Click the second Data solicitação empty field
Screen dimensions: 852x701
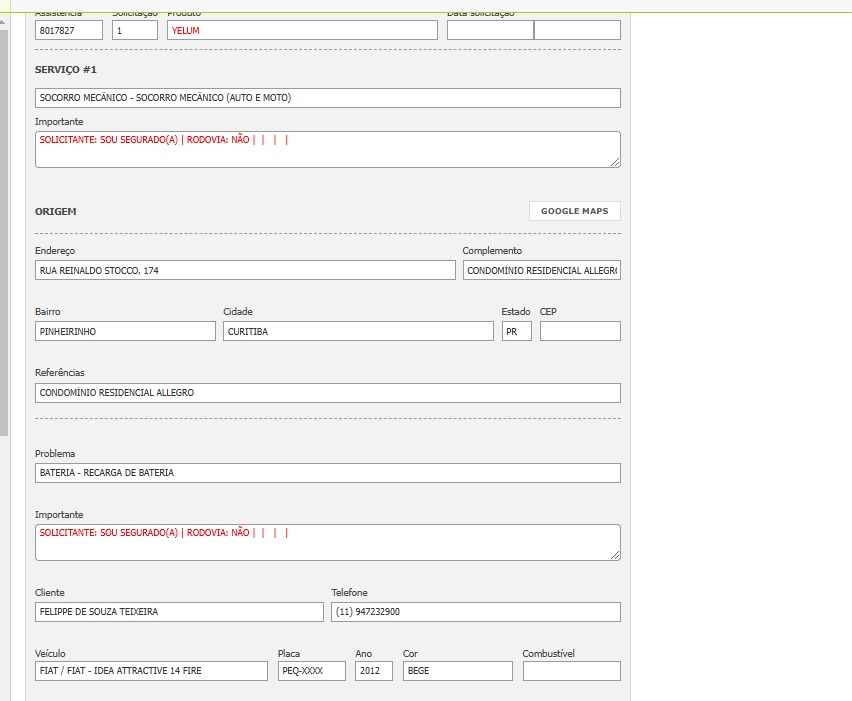pos(578,30)
